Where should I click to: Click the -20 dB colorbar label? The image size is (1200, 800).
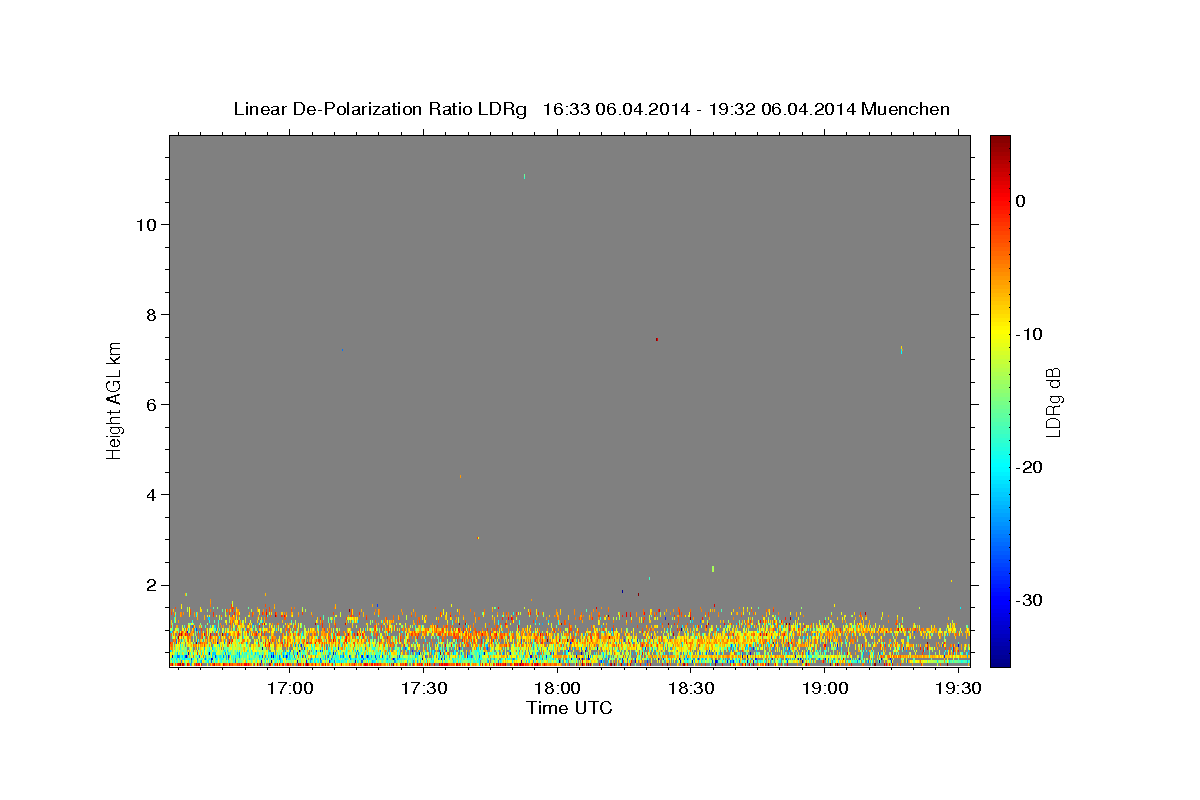pyautogui.click(x=1030, y=467)
